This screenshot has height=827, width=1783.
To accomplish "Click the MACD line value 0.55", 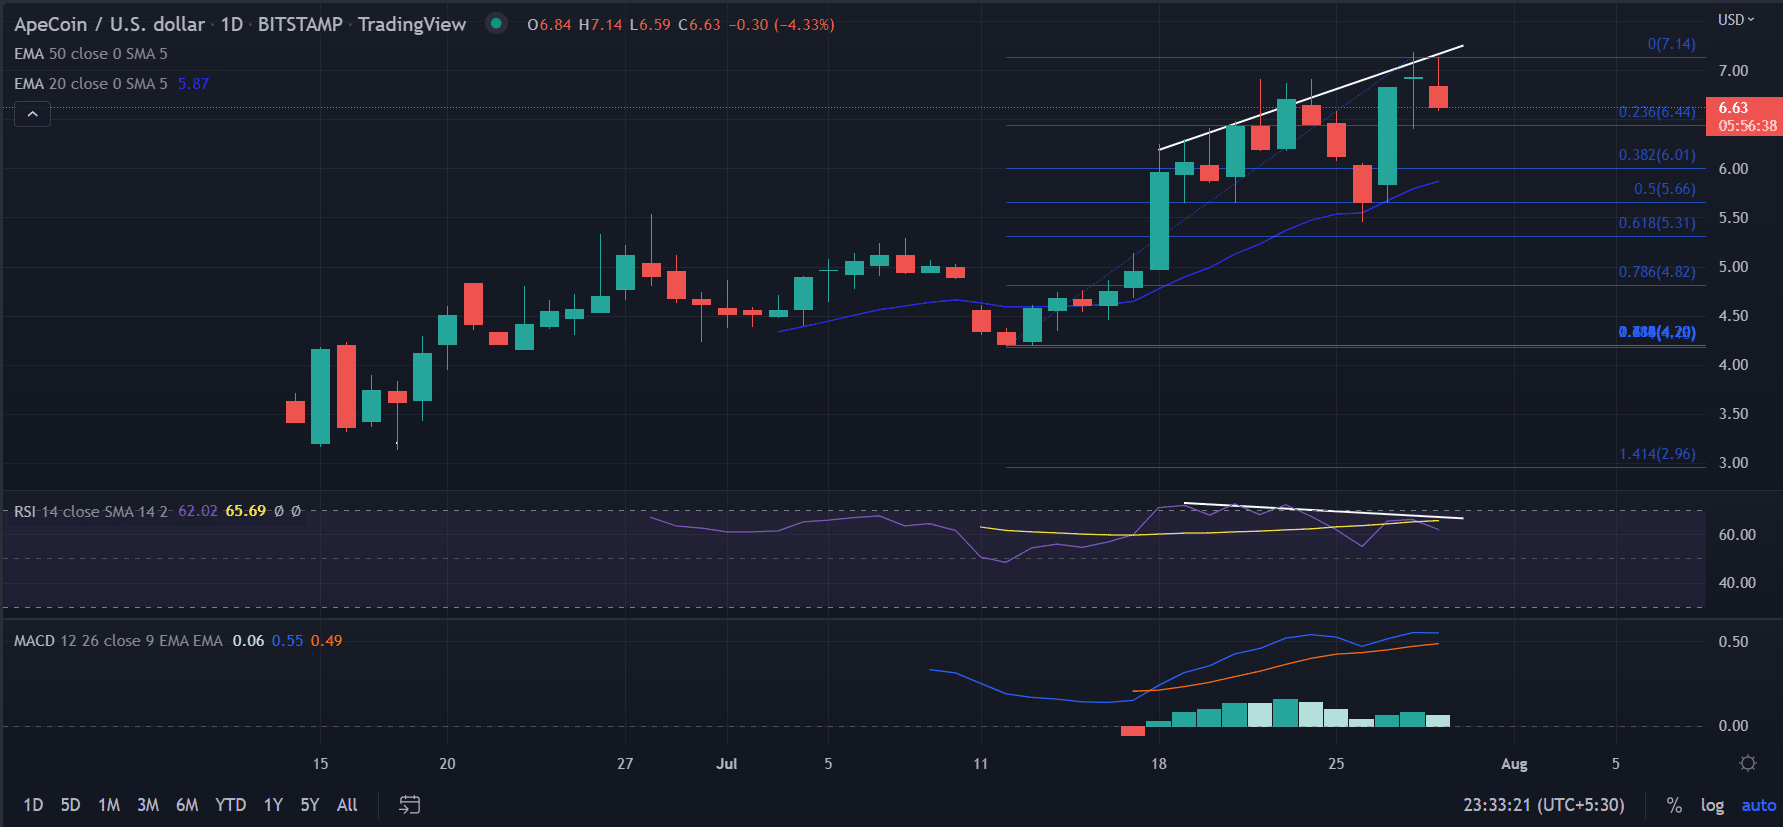I will (287, 641).
